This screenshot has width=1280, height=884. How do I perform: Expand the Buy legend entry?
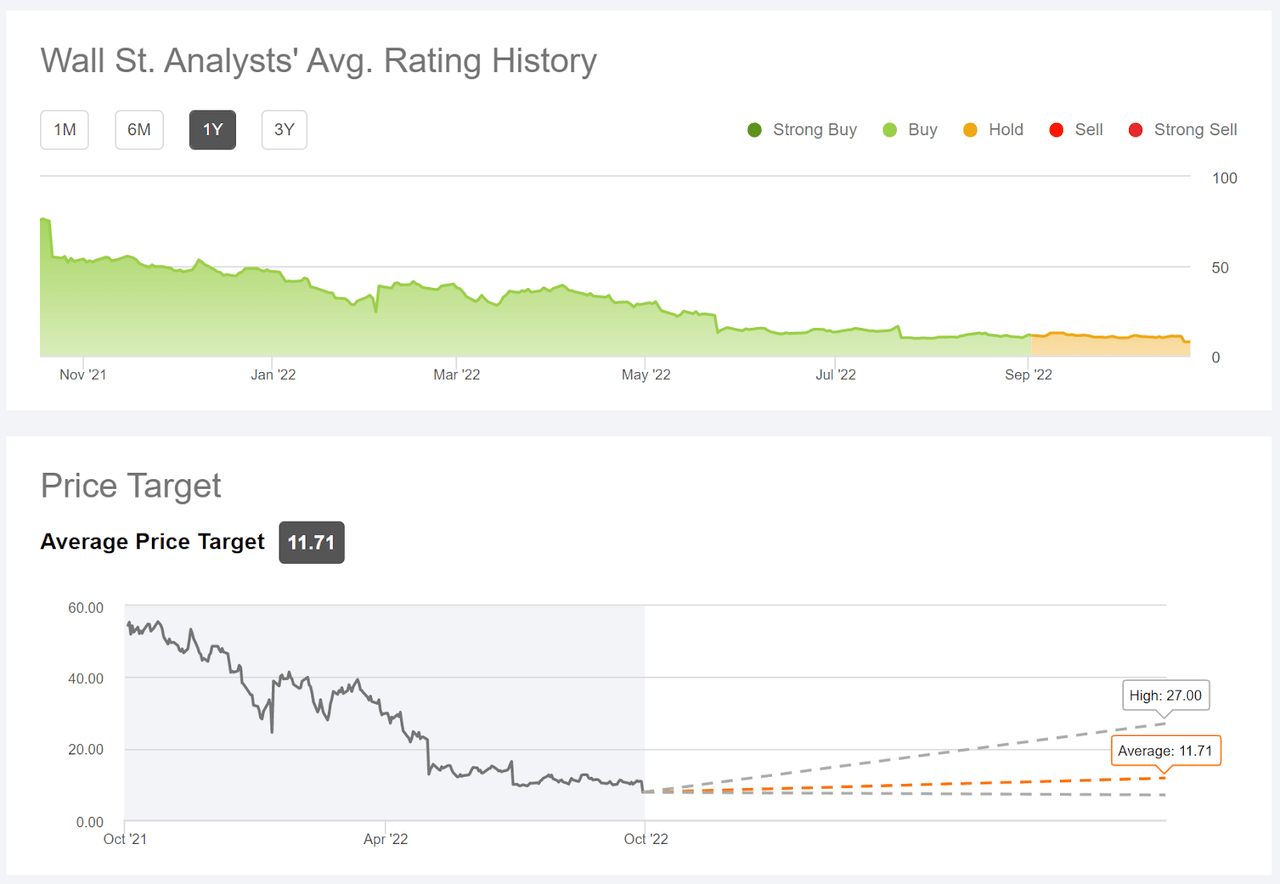[x=910, y=129]
